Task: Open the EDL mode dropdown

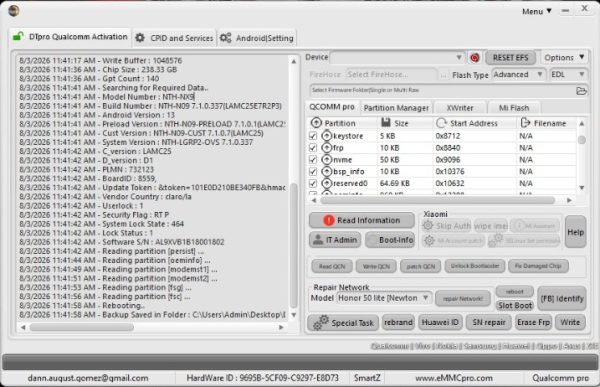Action: [568, 75]
